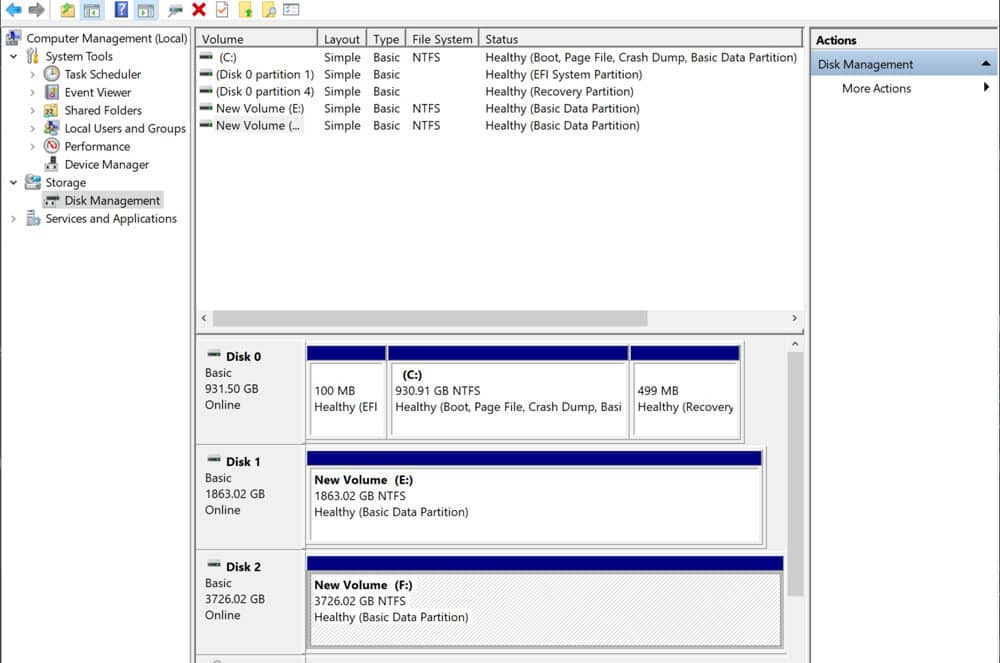This screenshot has width=1000, height=663.
Task: Select the (C:) volume row in list
Action: [499, 57]
